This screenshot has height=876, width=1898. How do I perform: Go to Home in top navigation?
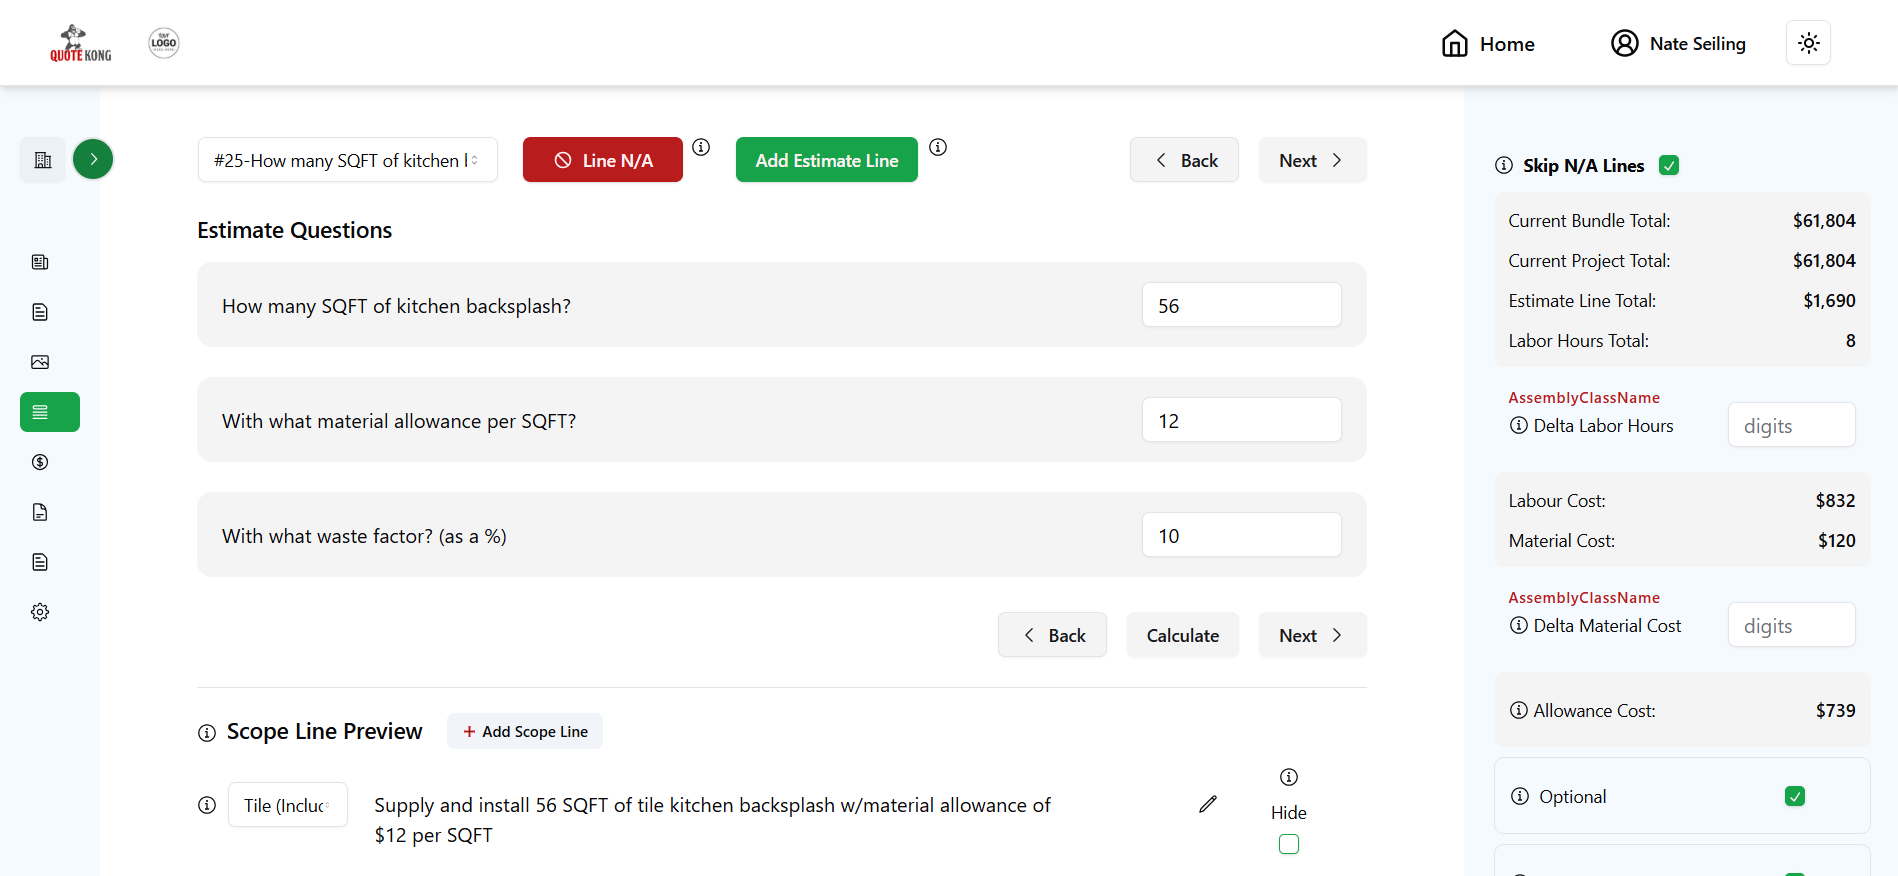tap(1488, 44)
